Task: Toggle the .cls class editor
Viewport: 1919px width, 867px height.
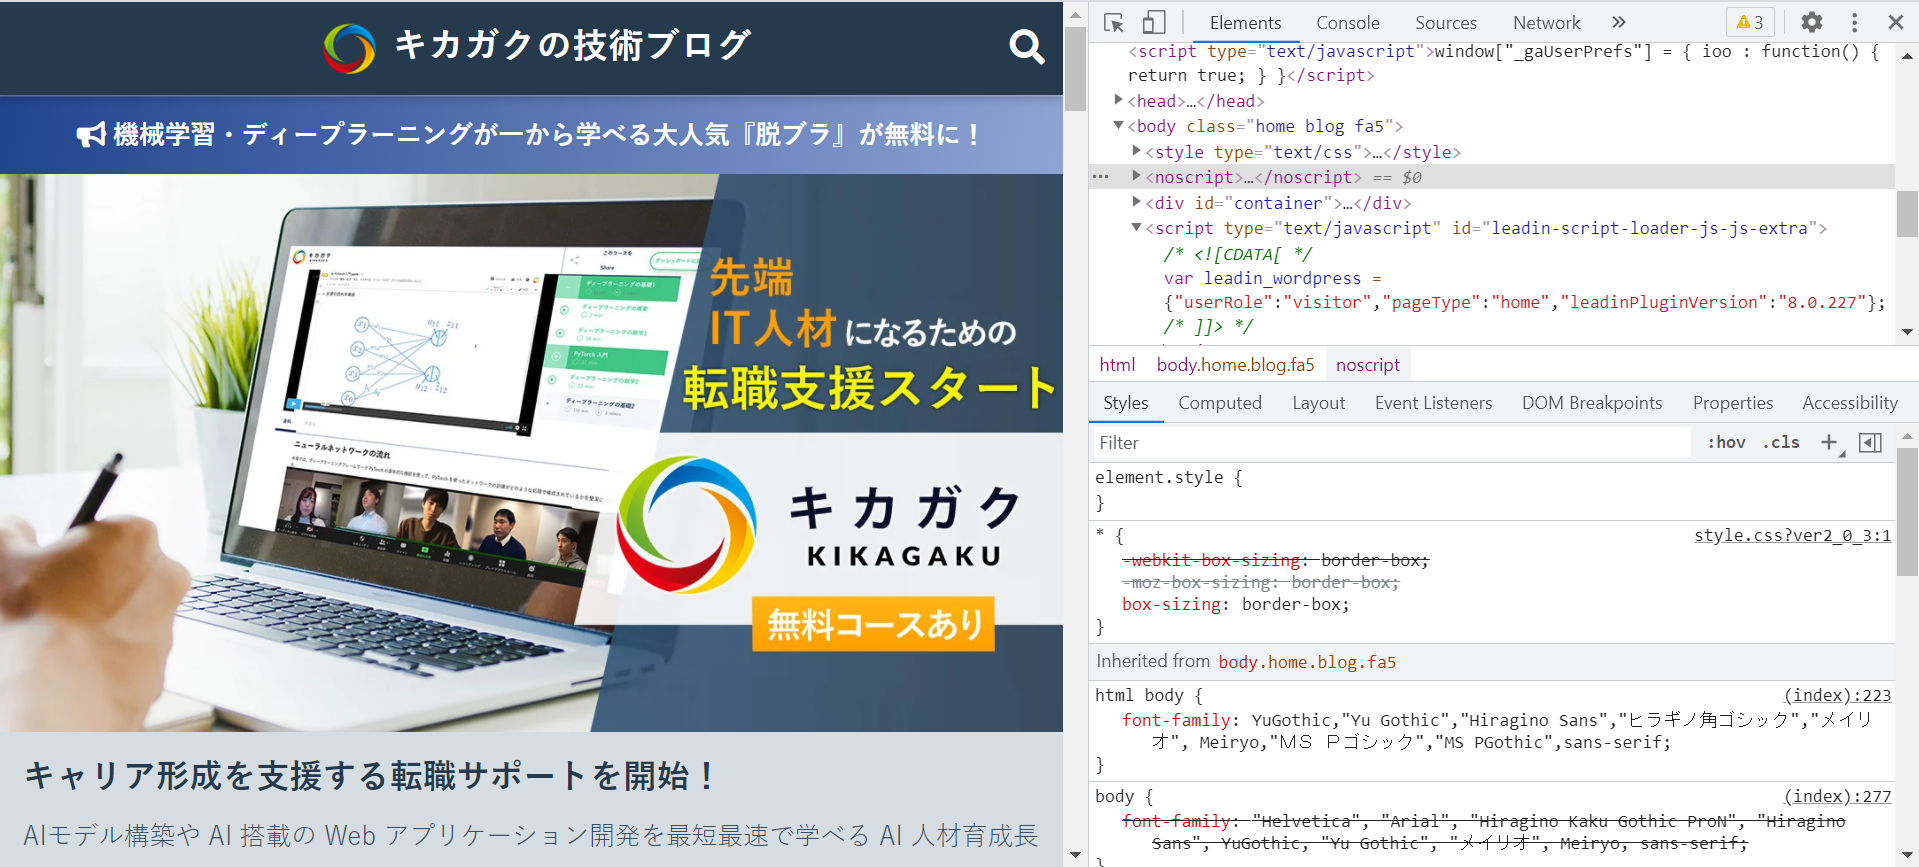Action: (1781, 442)
